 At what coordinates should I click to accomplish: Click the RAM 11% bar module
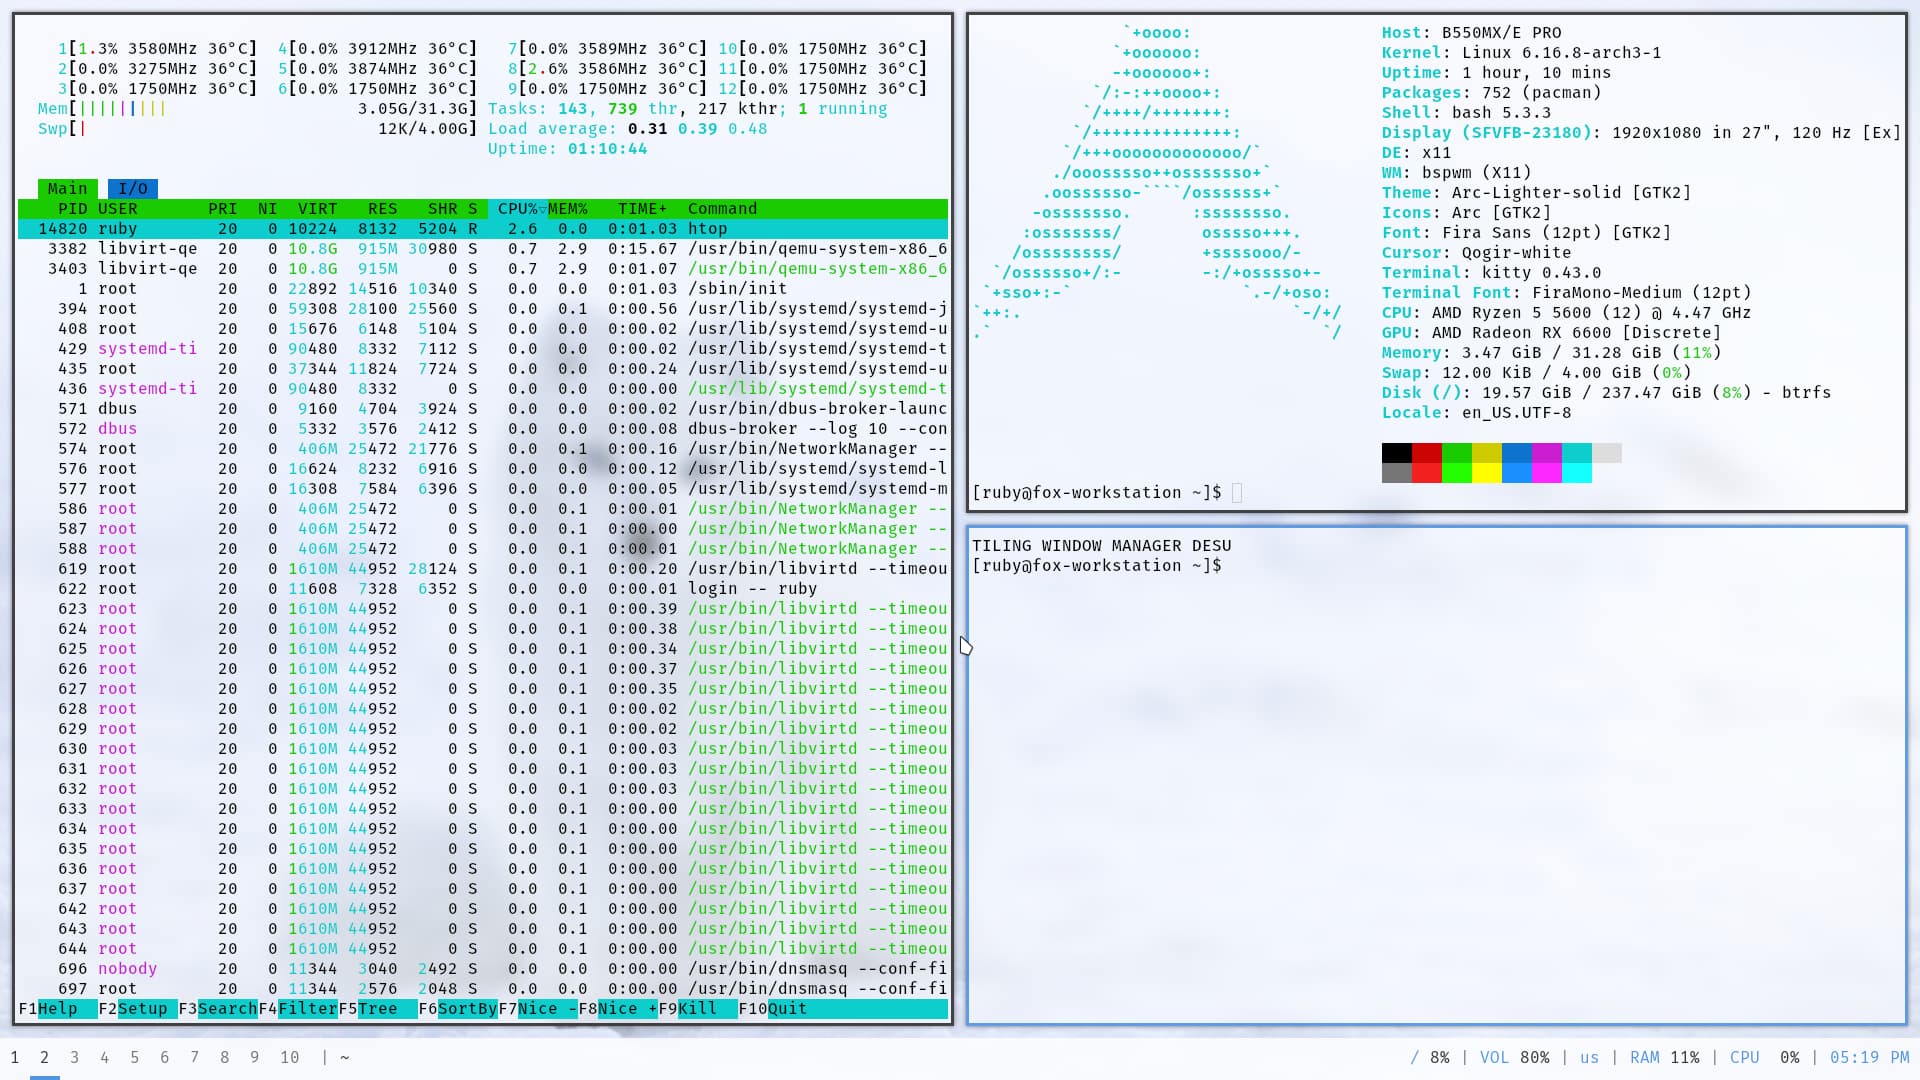coord(1664,1057)
